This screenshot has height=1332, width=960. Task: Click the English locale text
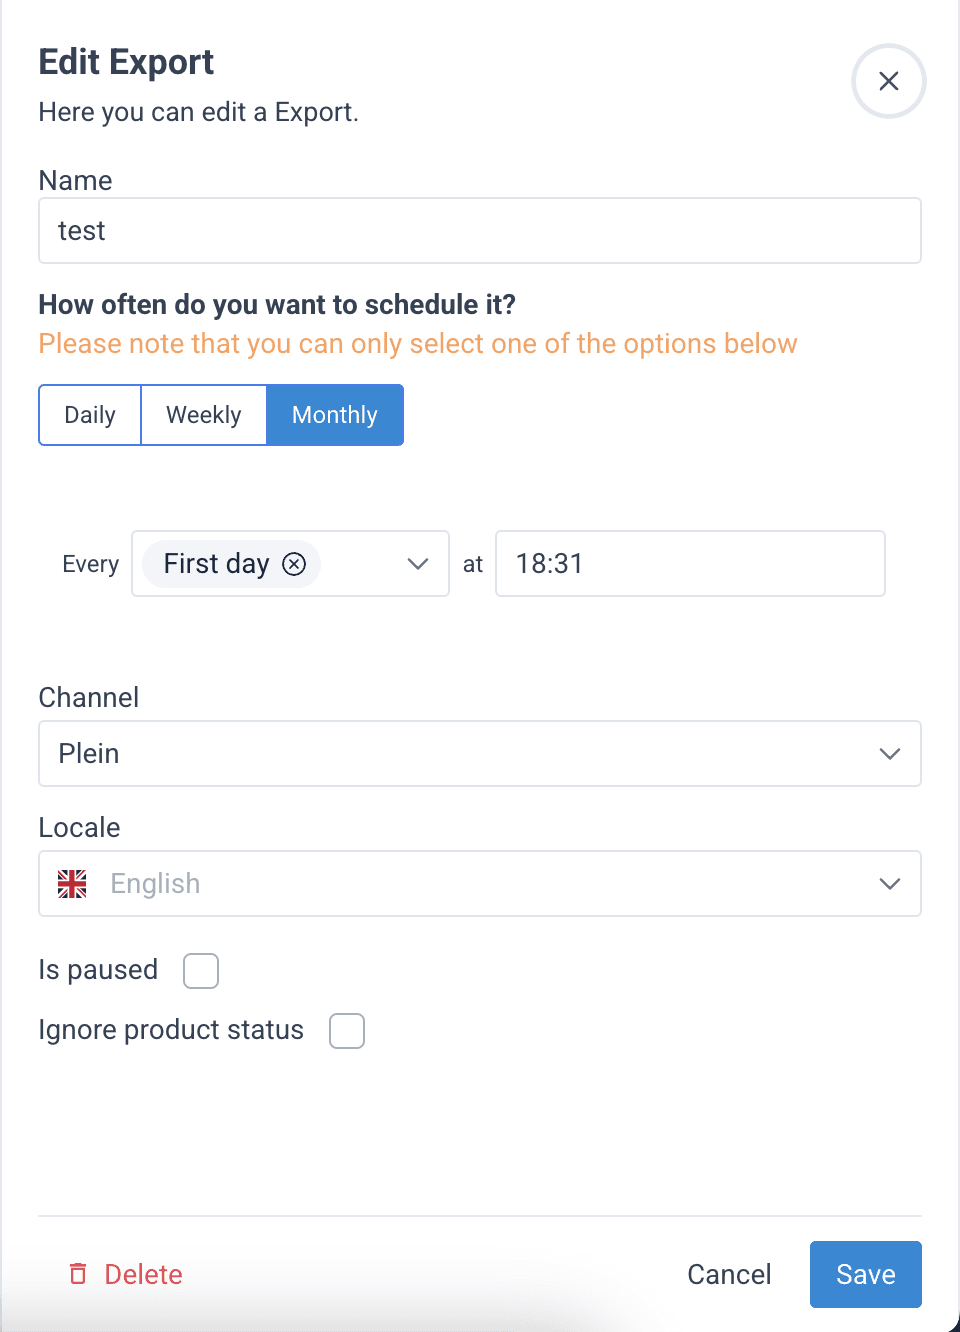tap(156, 884)
